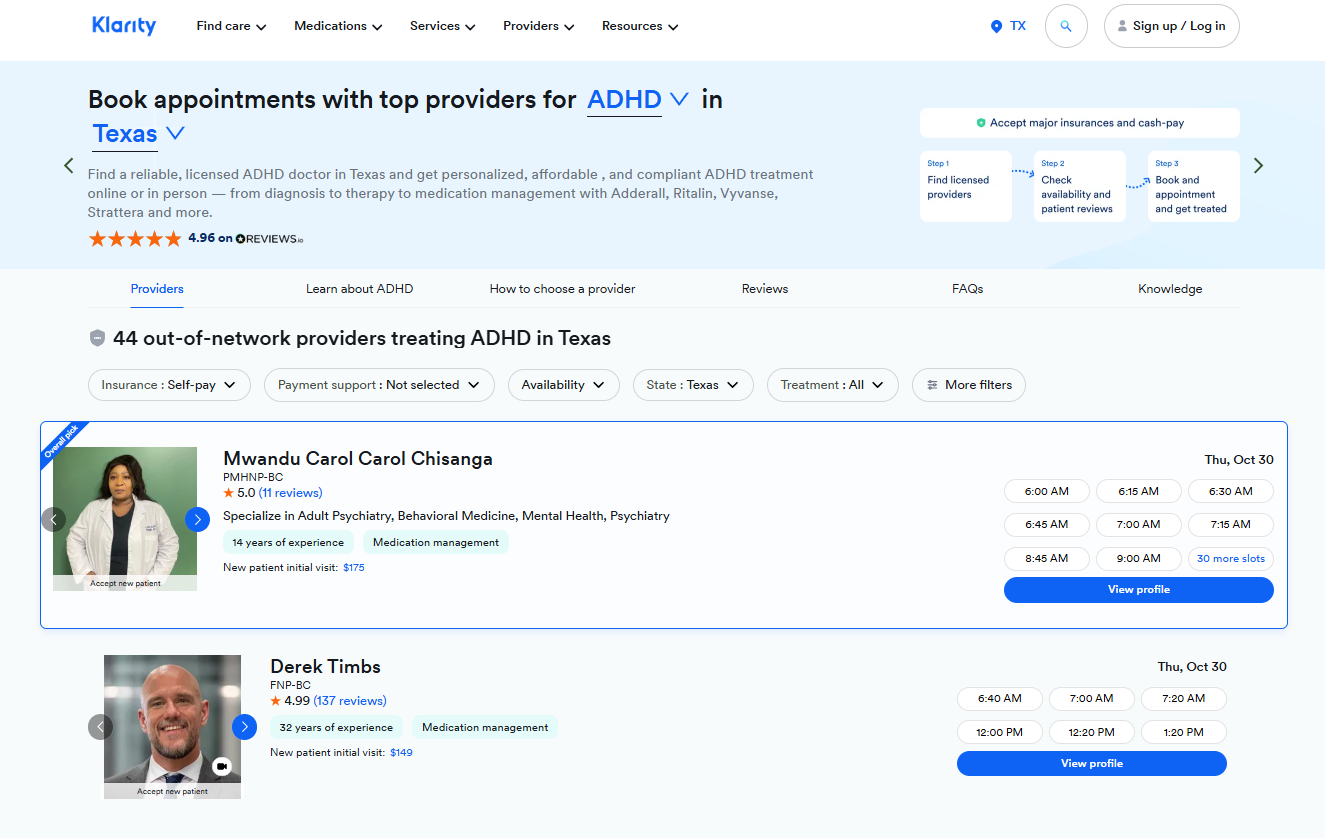Click the $175 initial visit price
The height and width of the screenshot is (838, 1325).
(354, 568)
